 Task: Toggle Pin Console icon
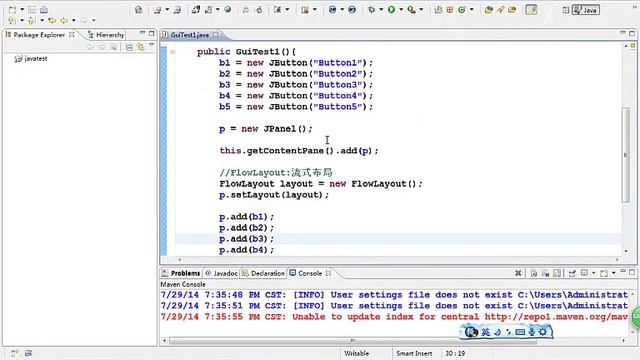[x=572, y=273]
